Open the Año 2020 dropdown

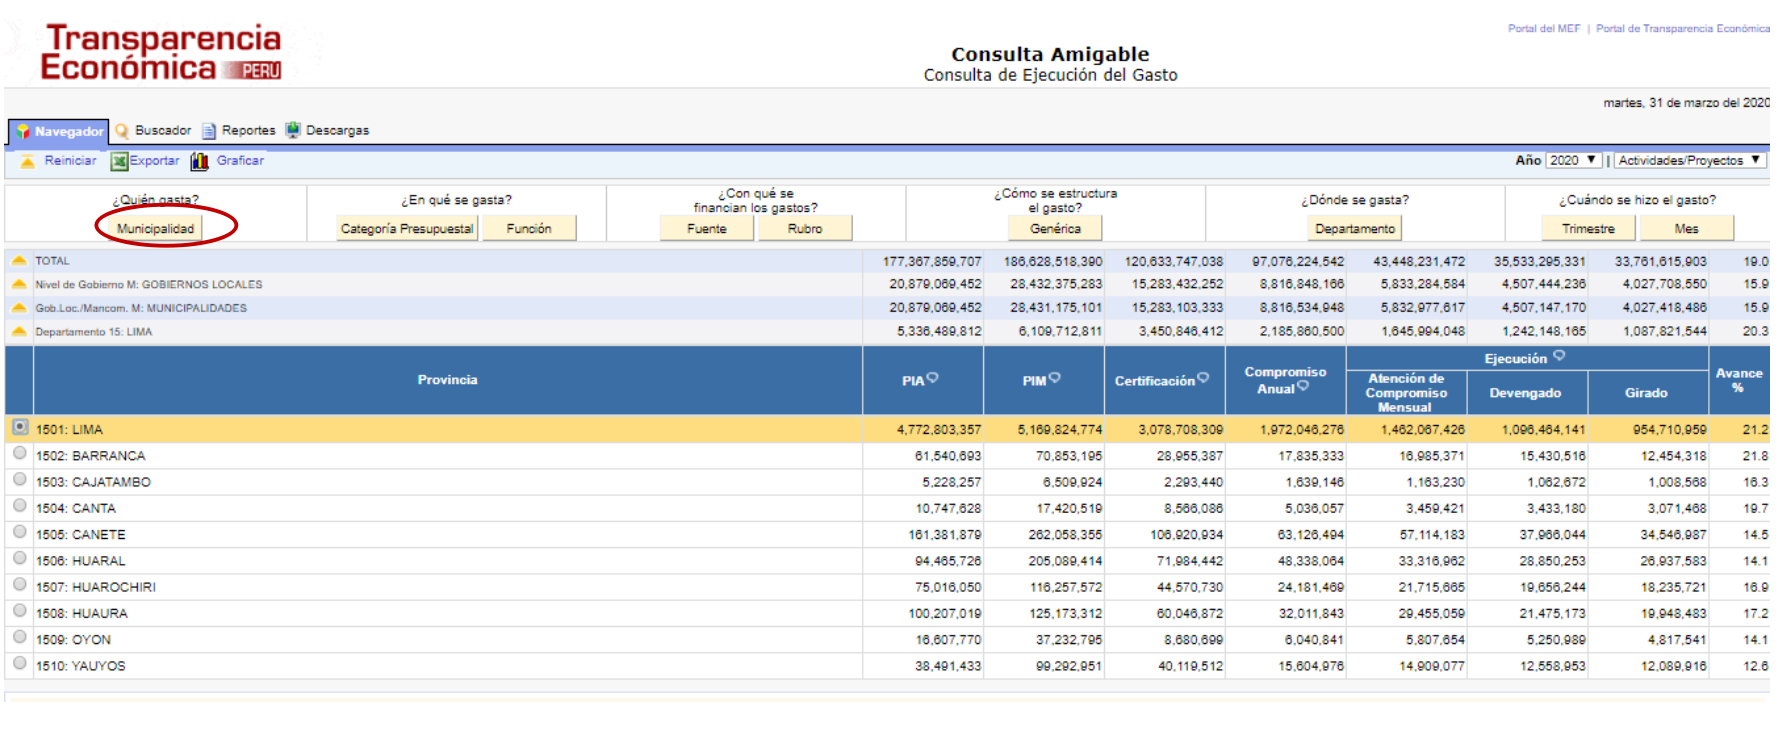tap(1573, 160)
